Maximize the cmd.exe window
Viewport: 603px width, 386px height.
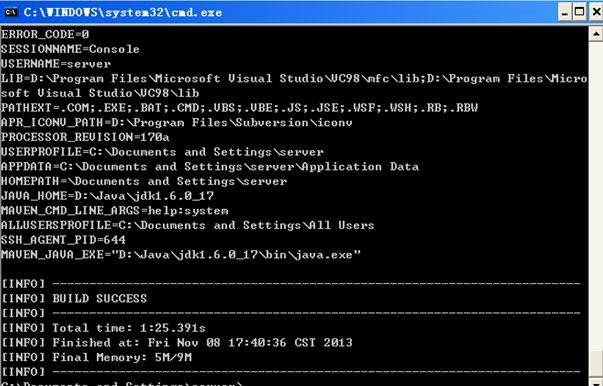(x=580, y=13)
